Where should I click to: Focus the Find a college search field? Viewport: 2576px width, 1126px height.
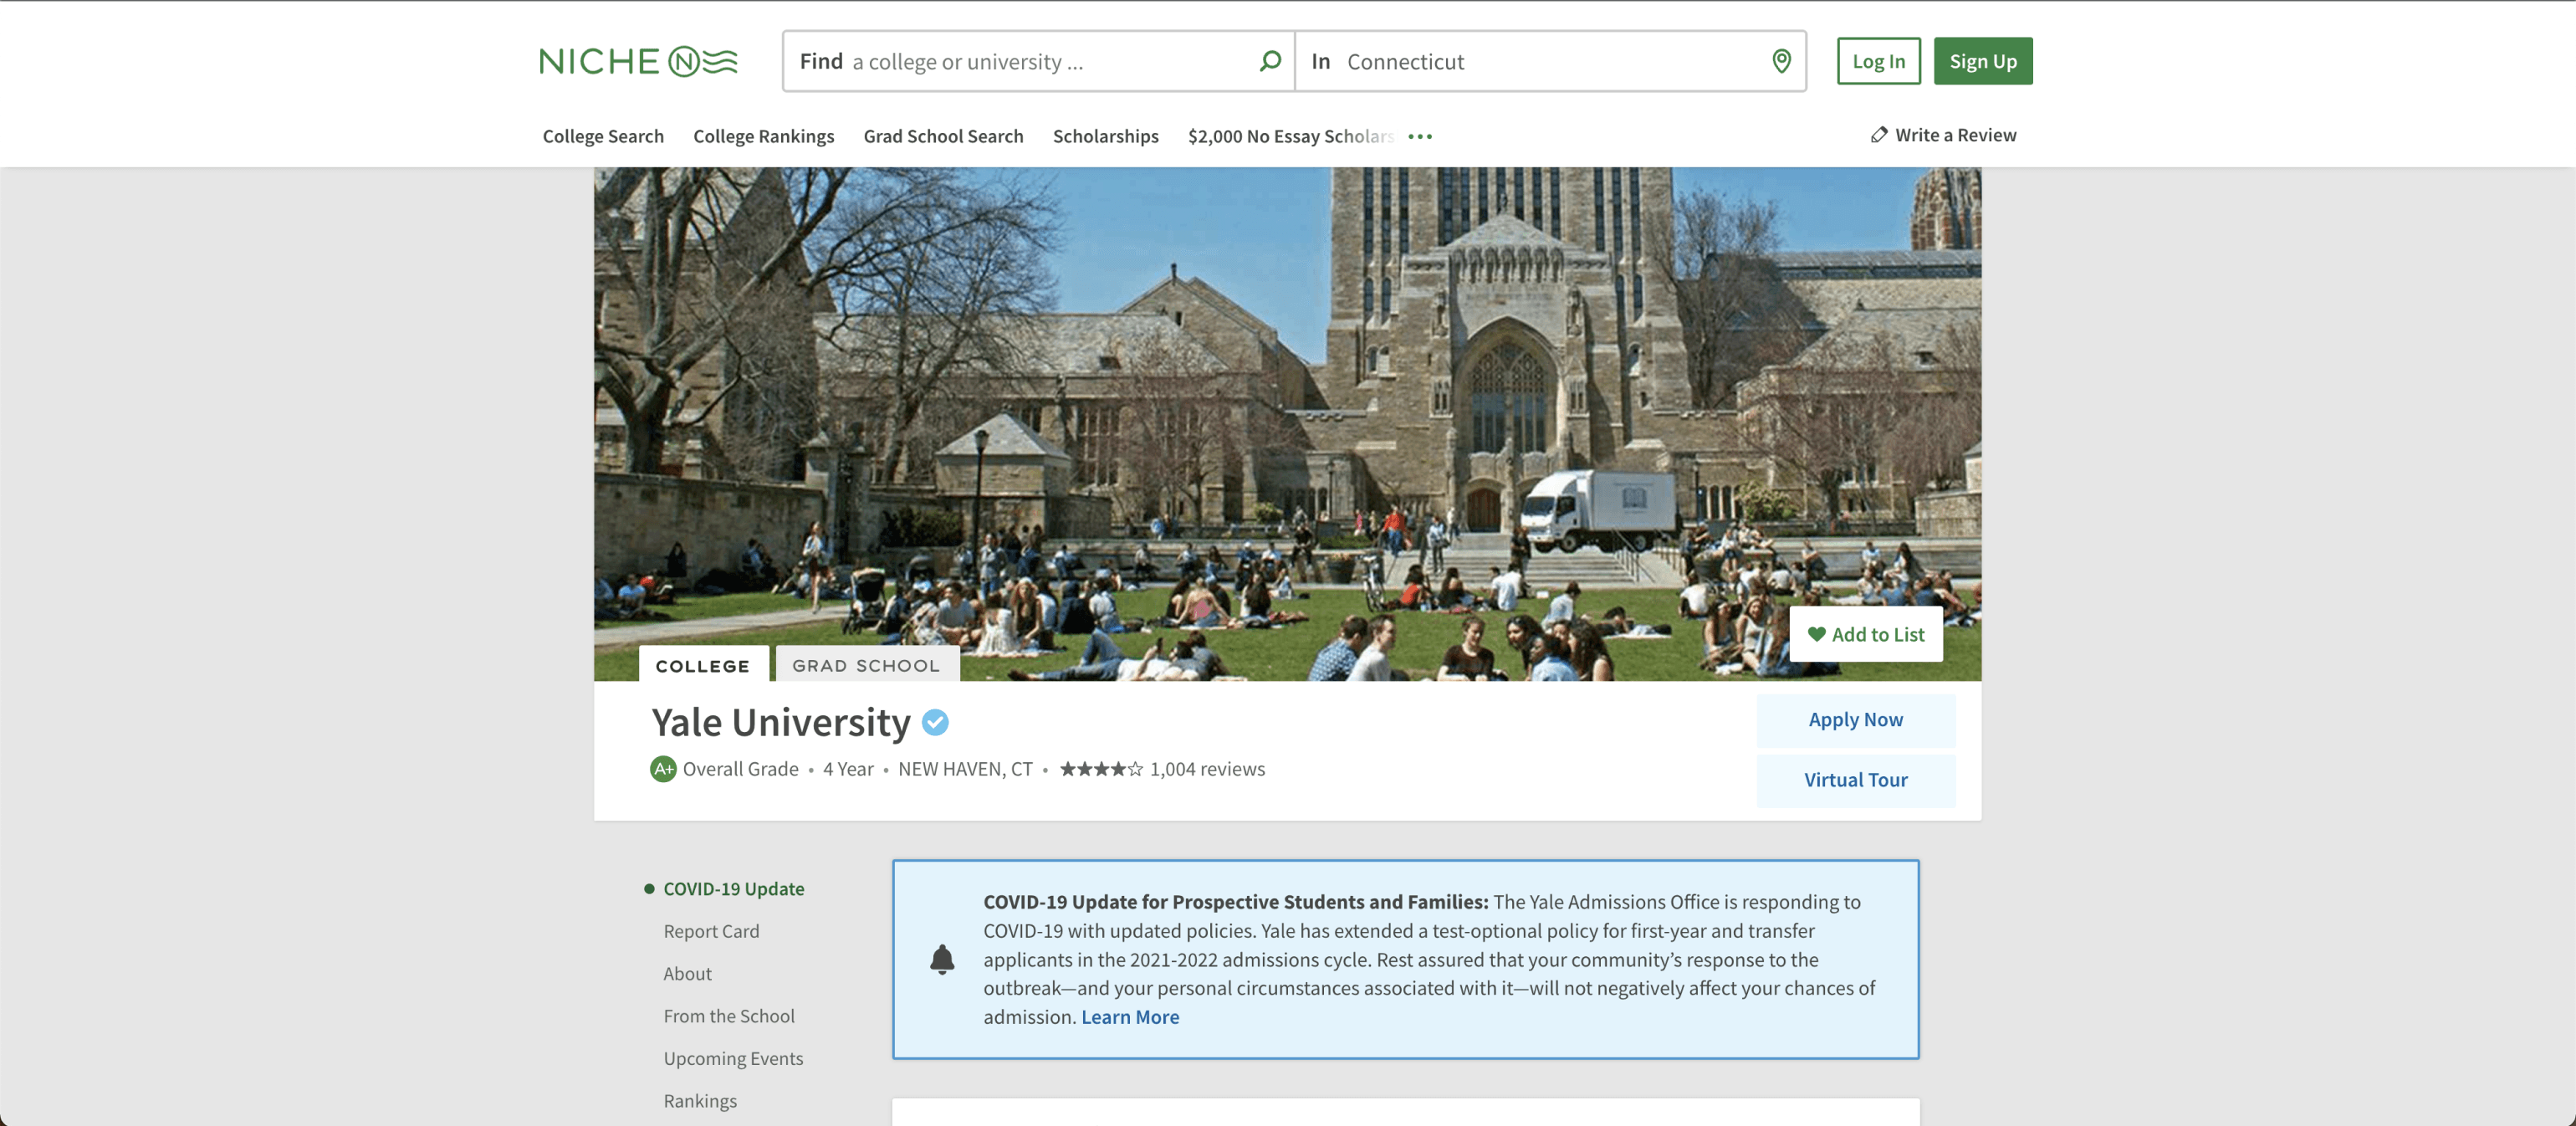click(x=1039, y=62)
